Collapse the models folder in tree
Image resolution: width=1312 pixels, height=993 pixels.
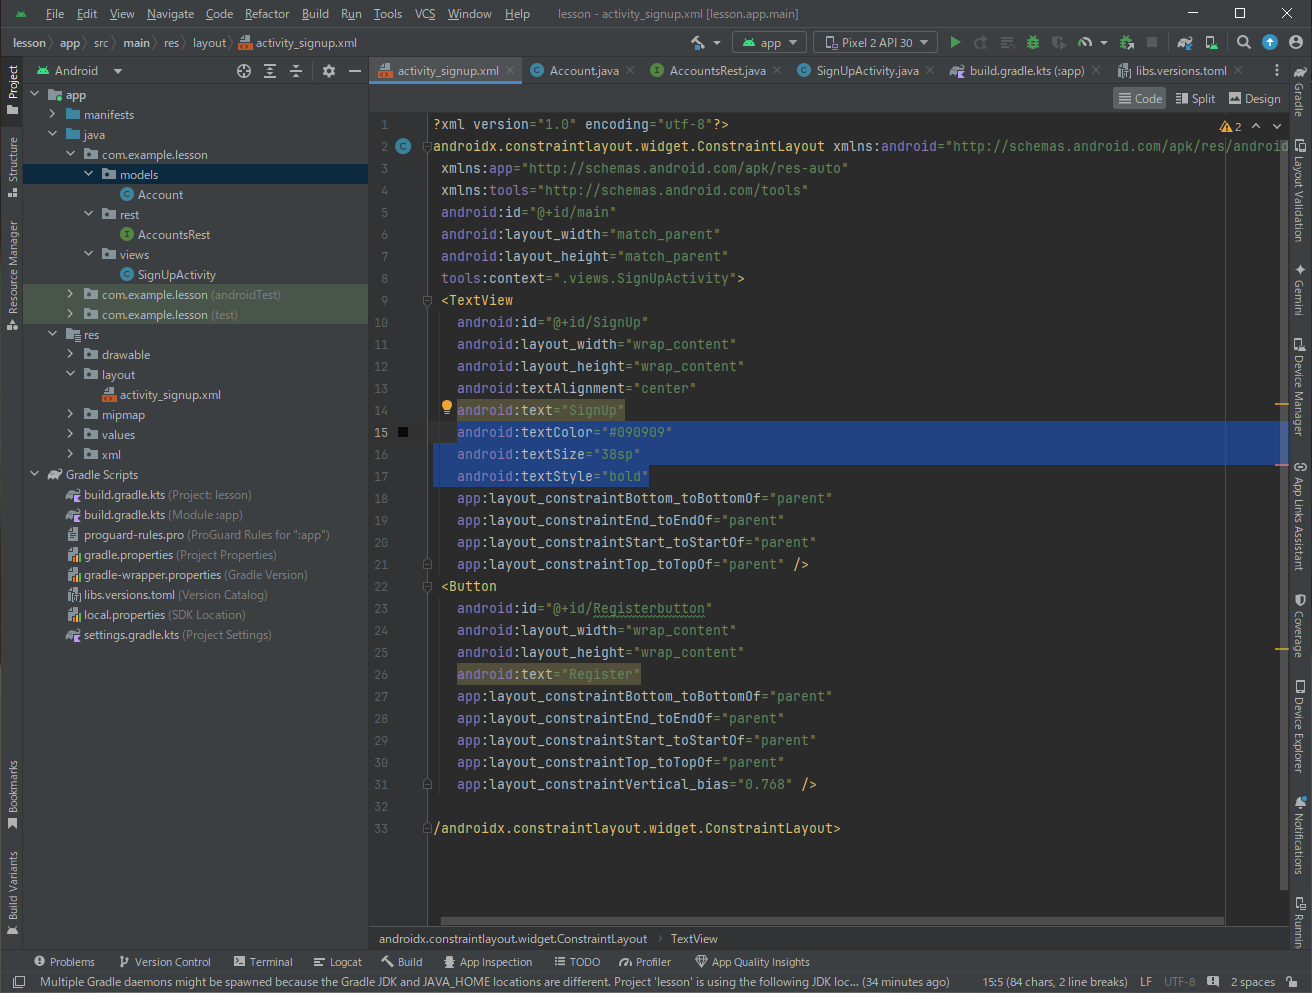click(x=89, y=174)
